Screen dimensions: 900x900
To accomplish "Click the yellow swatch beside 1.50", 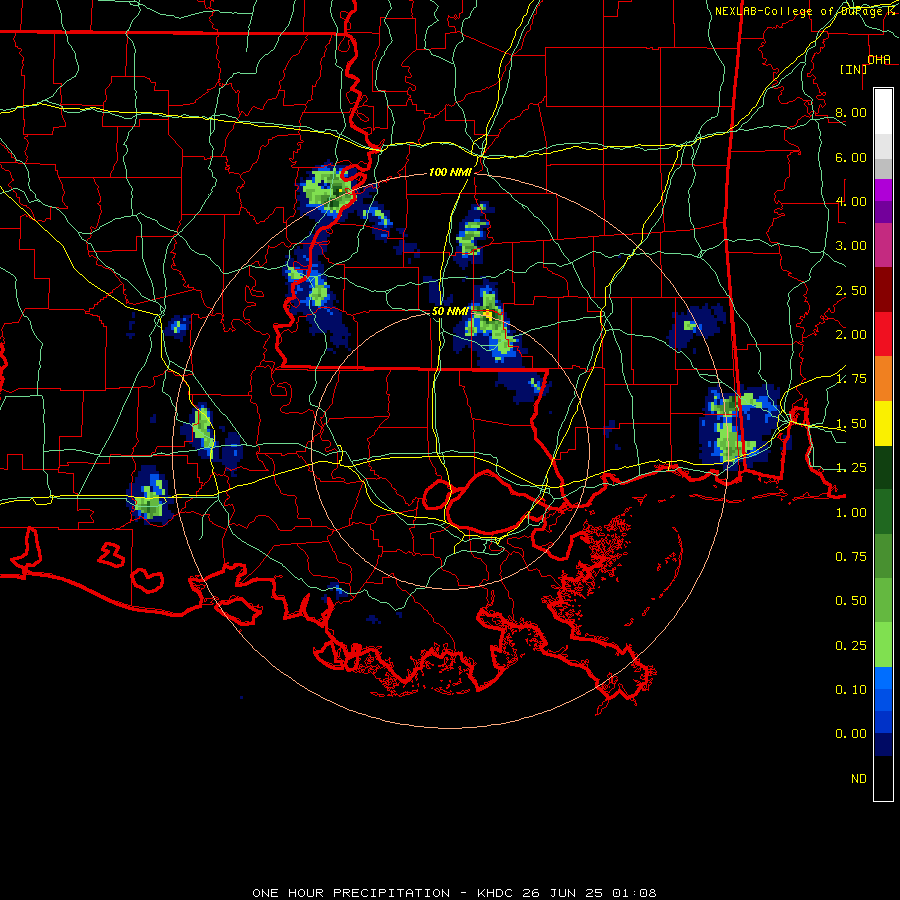I will coord(883,423).
